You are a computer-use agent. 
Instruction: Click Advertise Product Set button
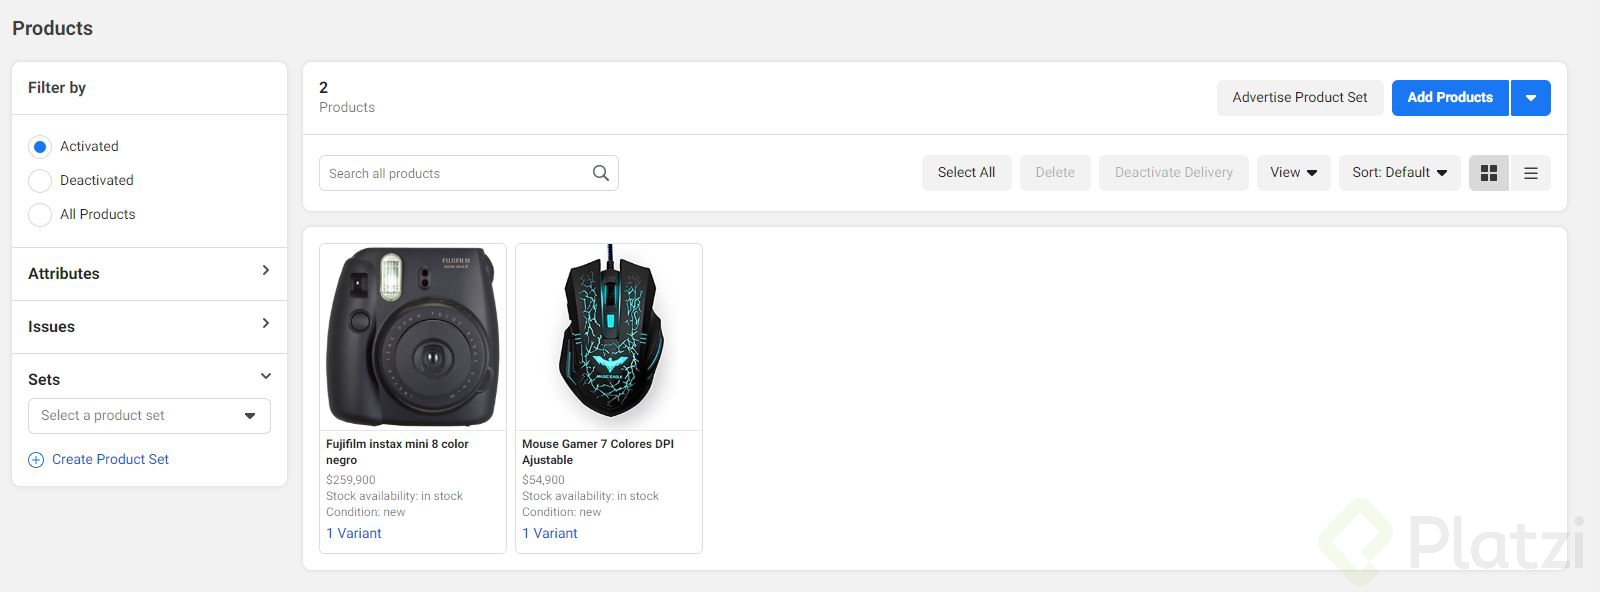tap(1300, 98)
